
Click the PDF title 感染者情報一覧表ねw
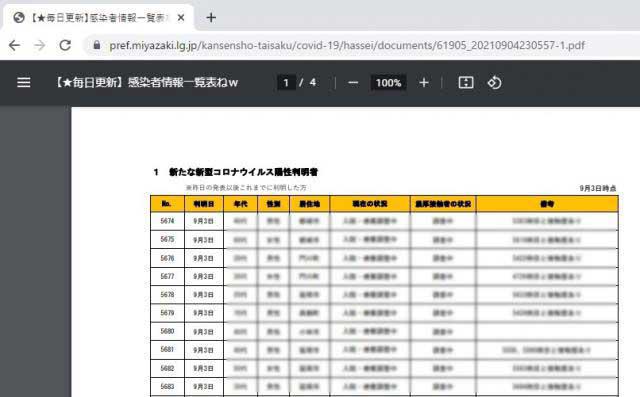pyautogui.click(x=147, y=83)
